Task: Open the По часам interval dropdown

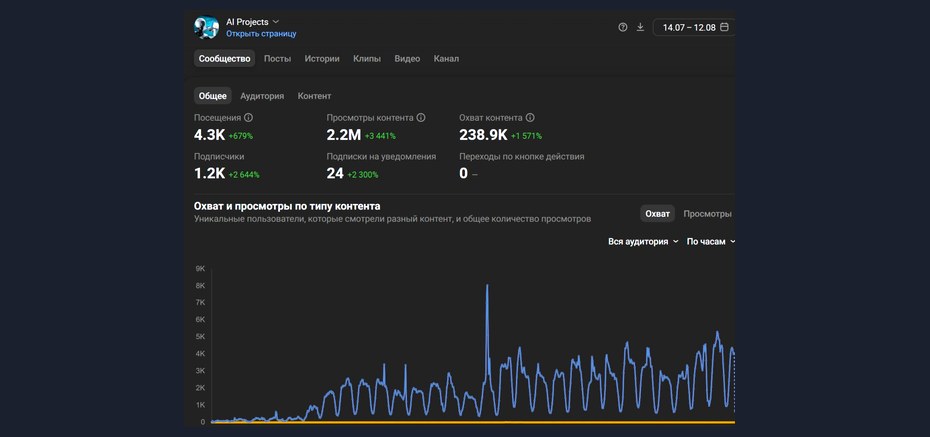Action: tap(711, 241)
